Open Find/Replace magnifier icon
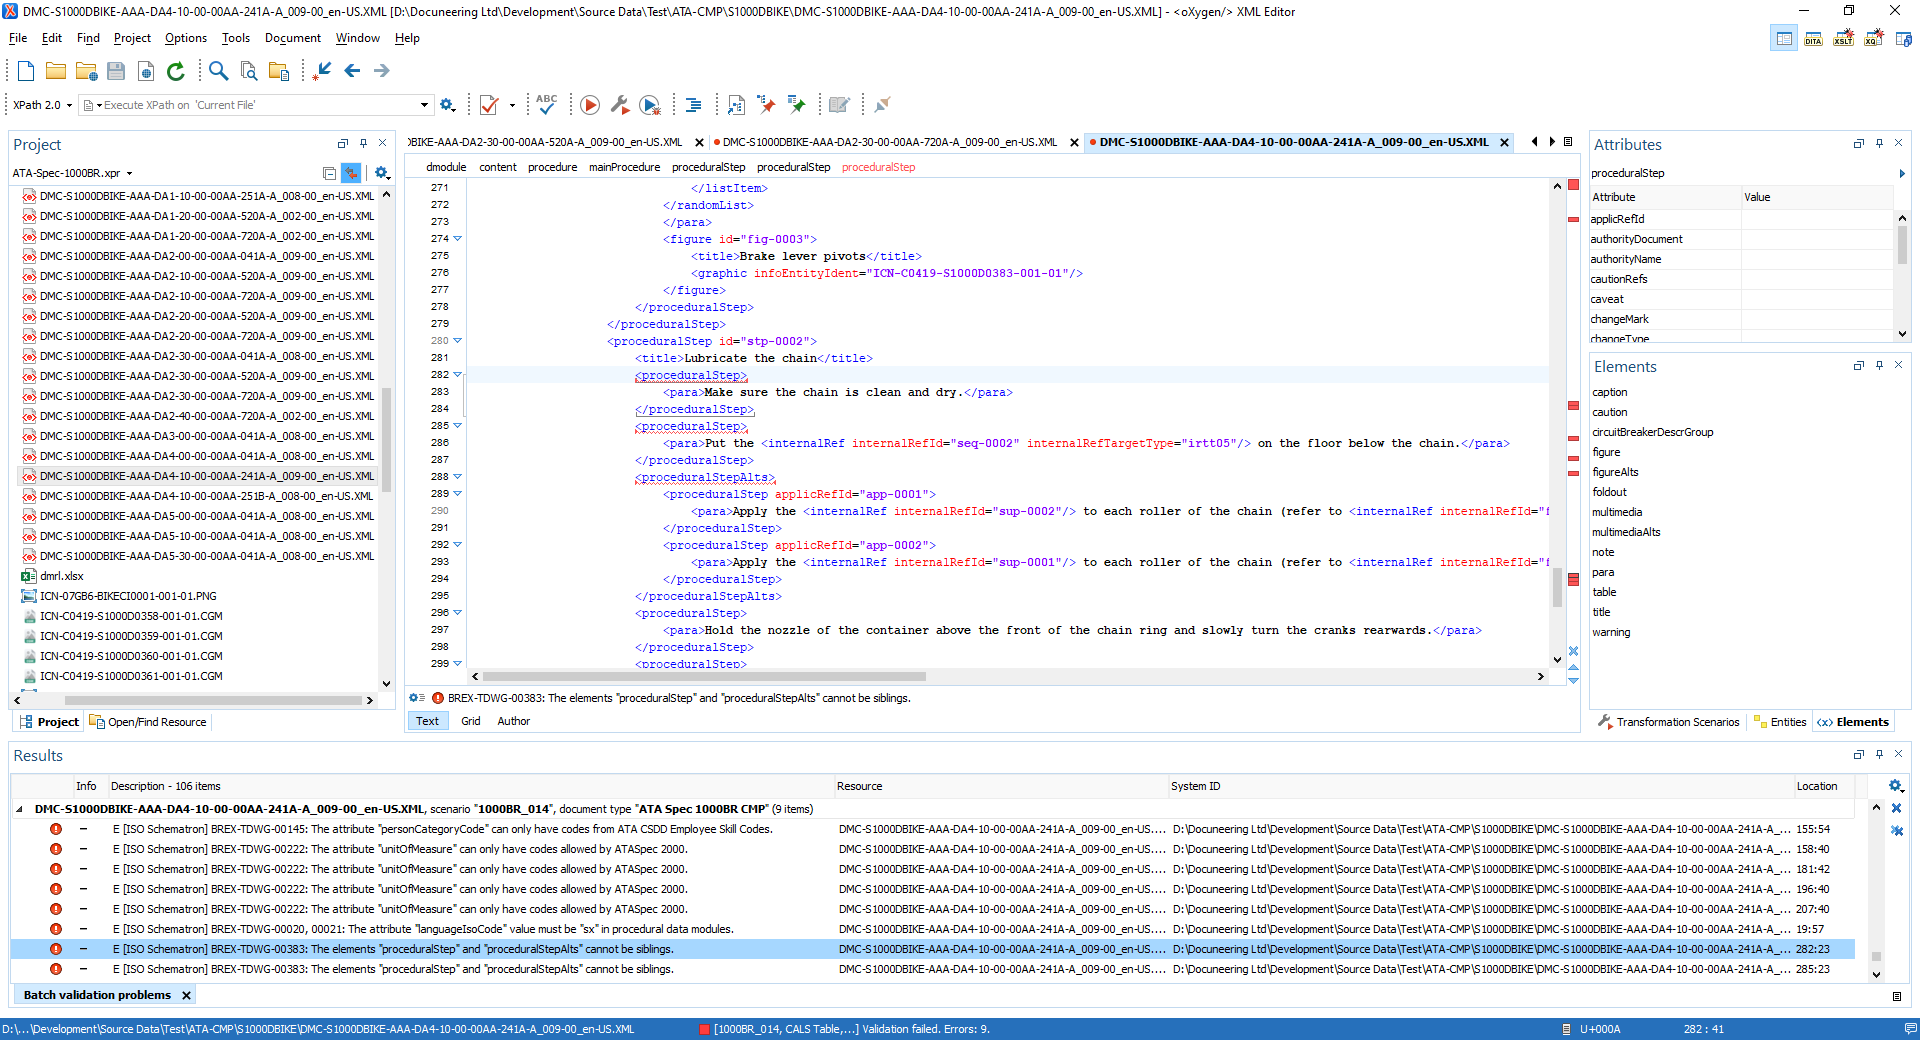 point(218,71)
